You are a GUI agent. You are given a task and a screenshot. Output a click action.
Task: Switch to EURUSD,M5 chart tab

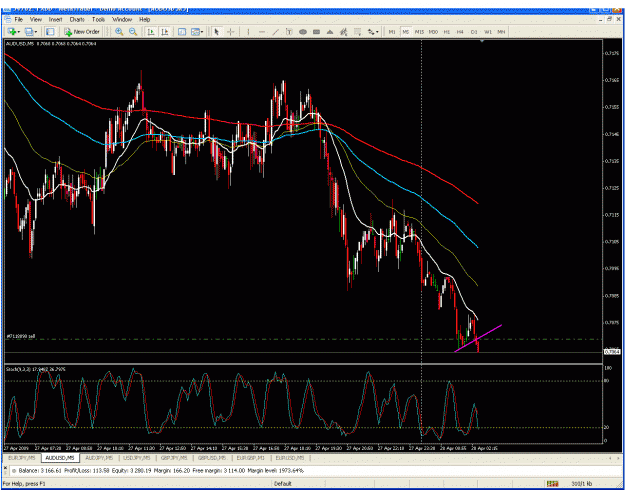tap(290, 457)
